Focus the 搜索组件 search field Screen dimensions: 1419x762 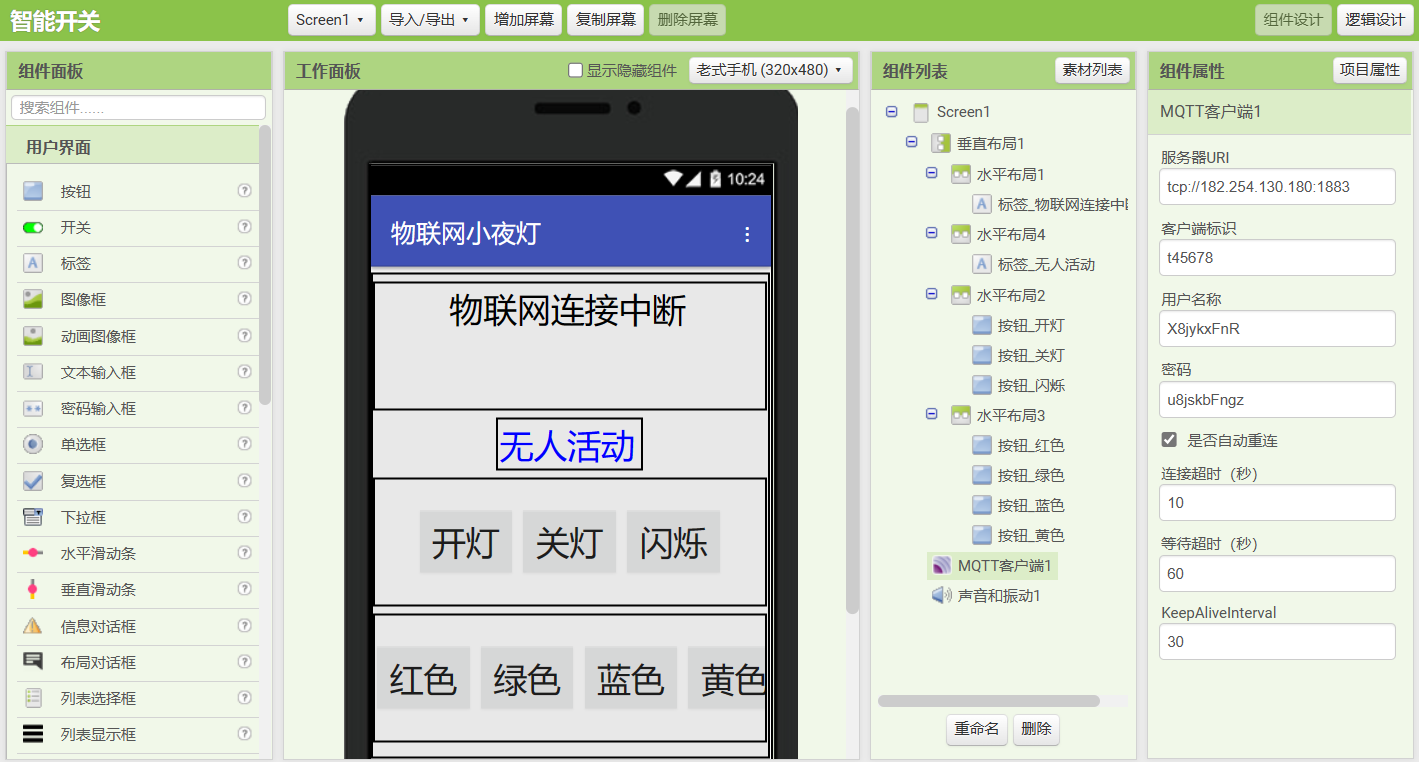pyautogui.click(x=138, y=107)
